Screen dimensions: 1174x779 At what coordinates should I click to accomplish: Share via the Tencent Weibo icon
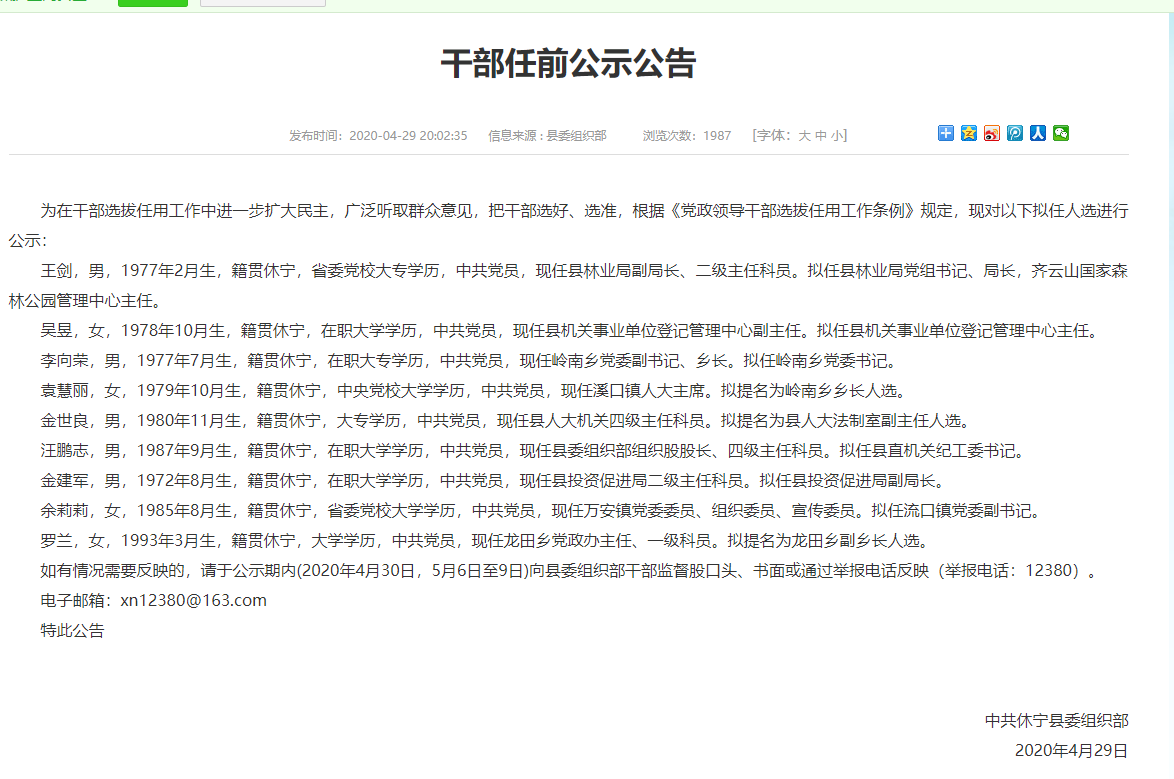[x=1015, y=133]
